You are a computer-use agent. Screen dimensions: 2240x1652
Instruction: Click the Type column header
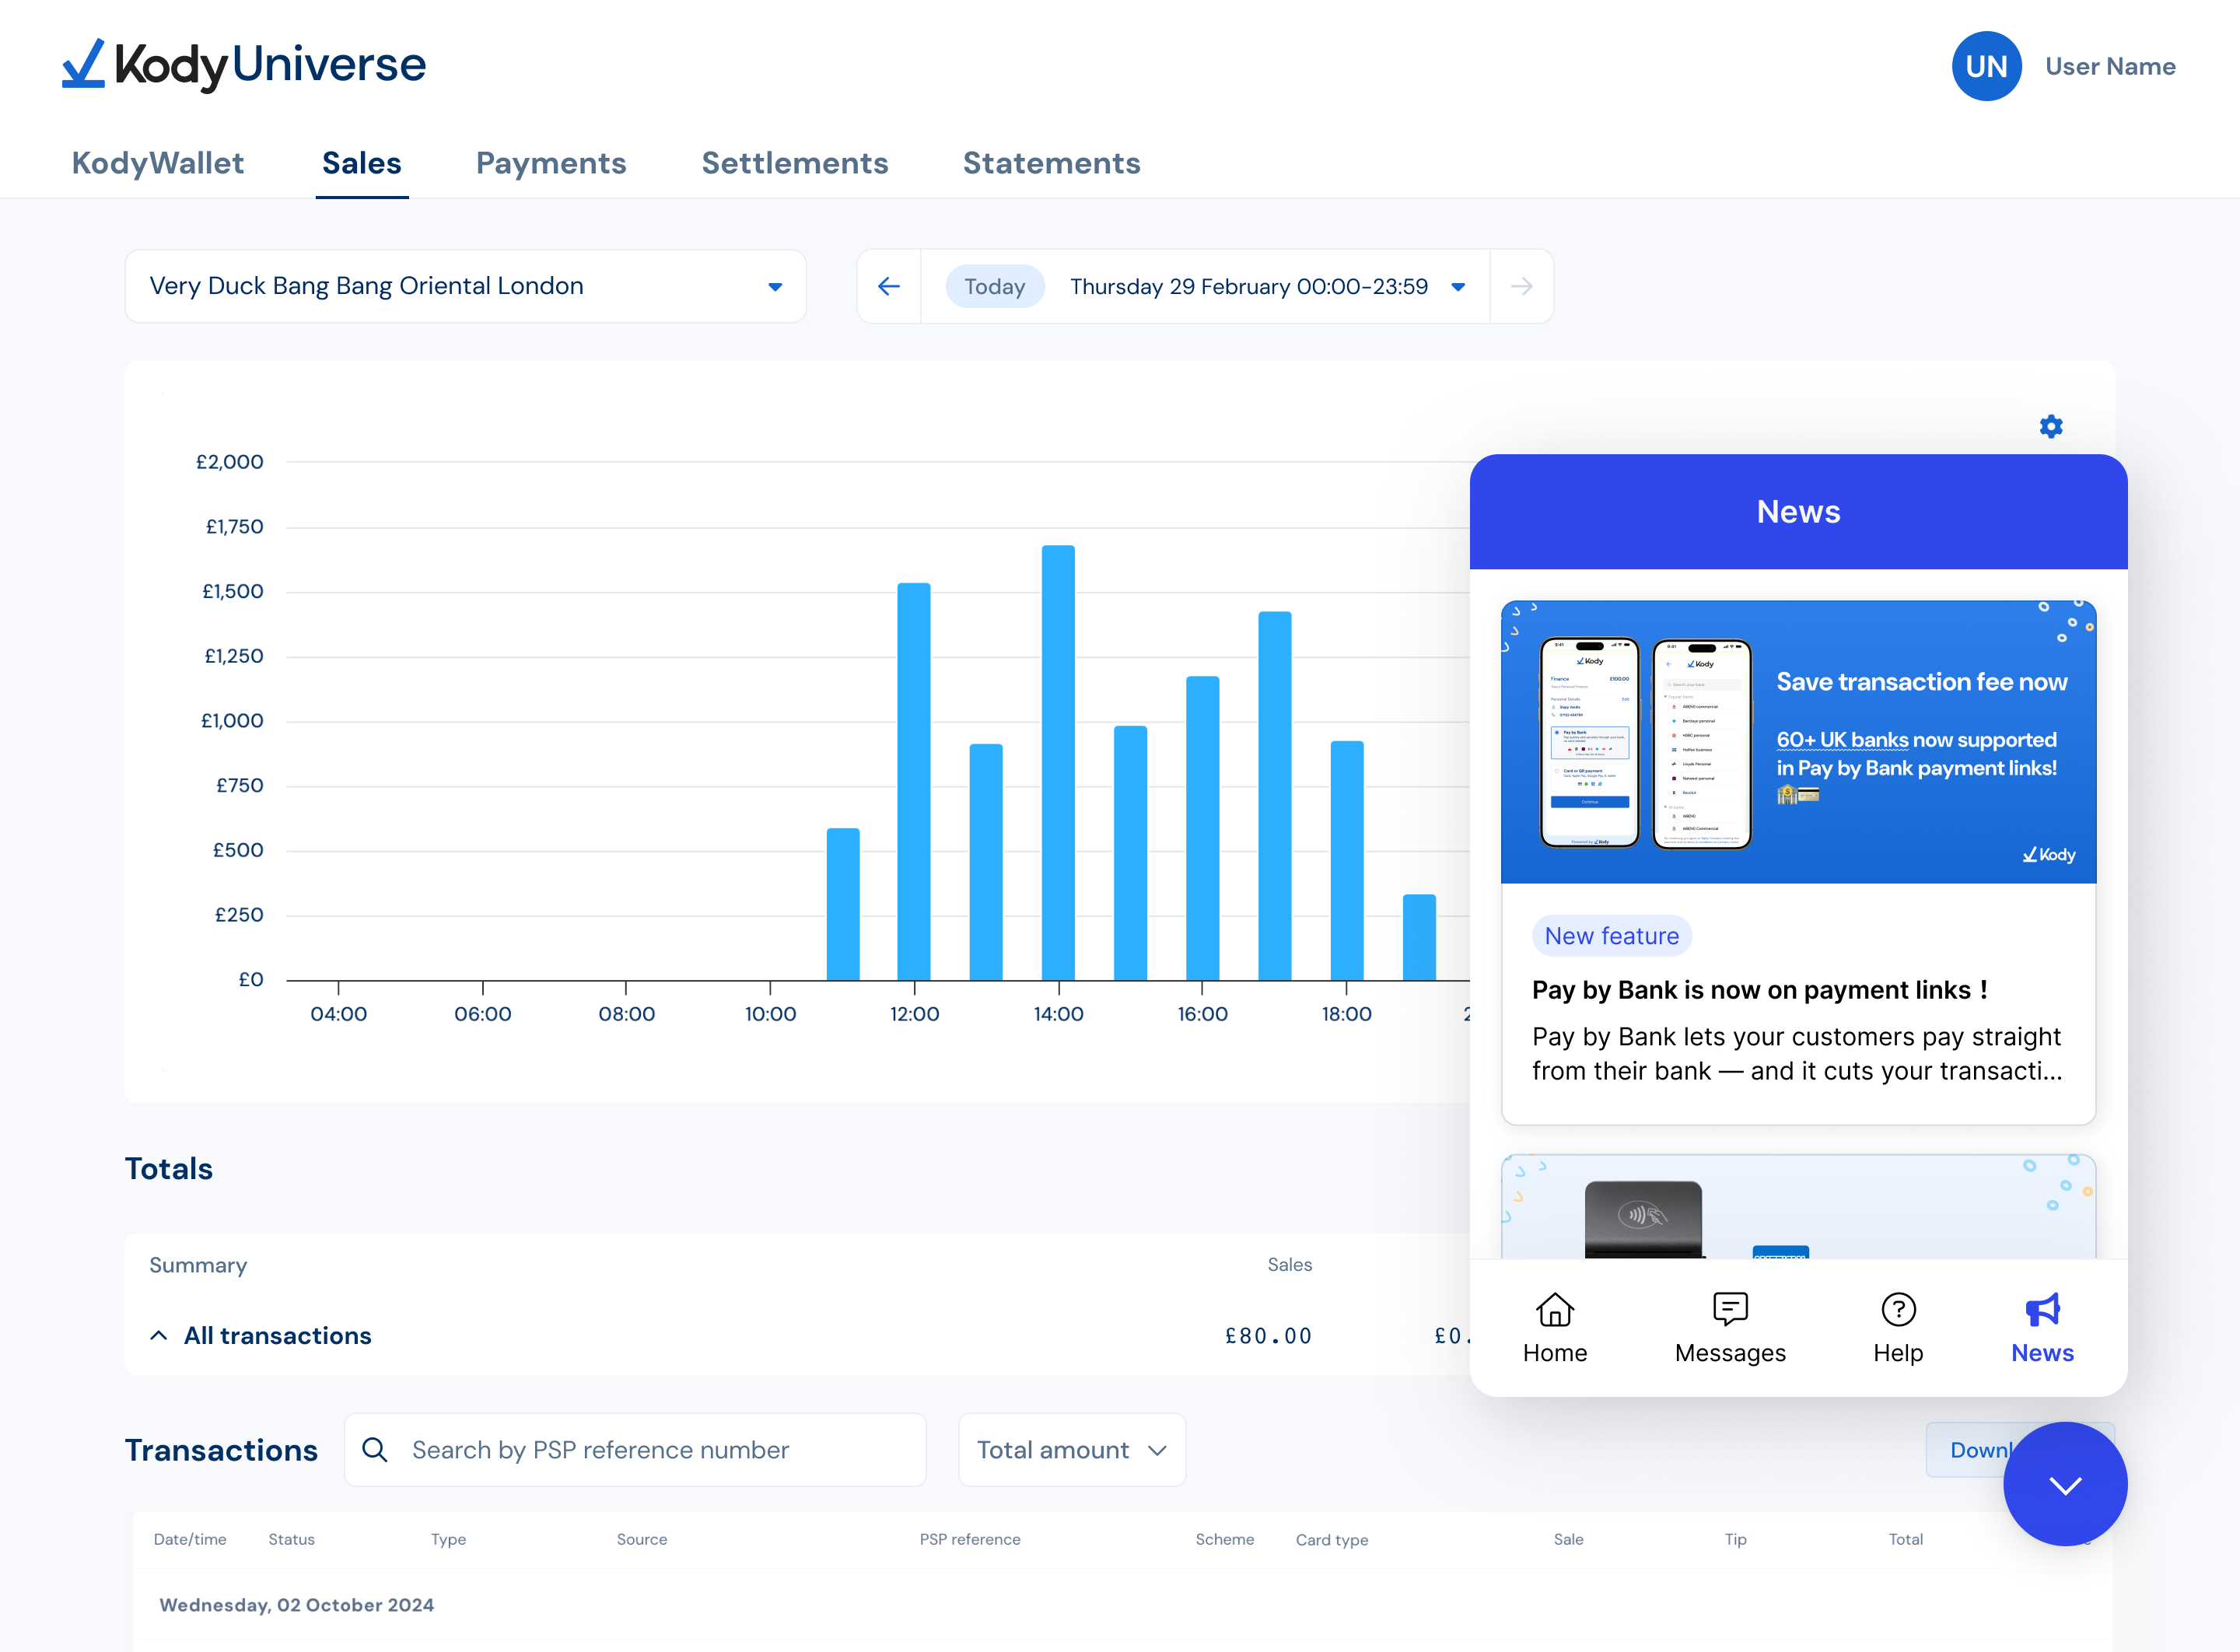tap(449, 1540)
